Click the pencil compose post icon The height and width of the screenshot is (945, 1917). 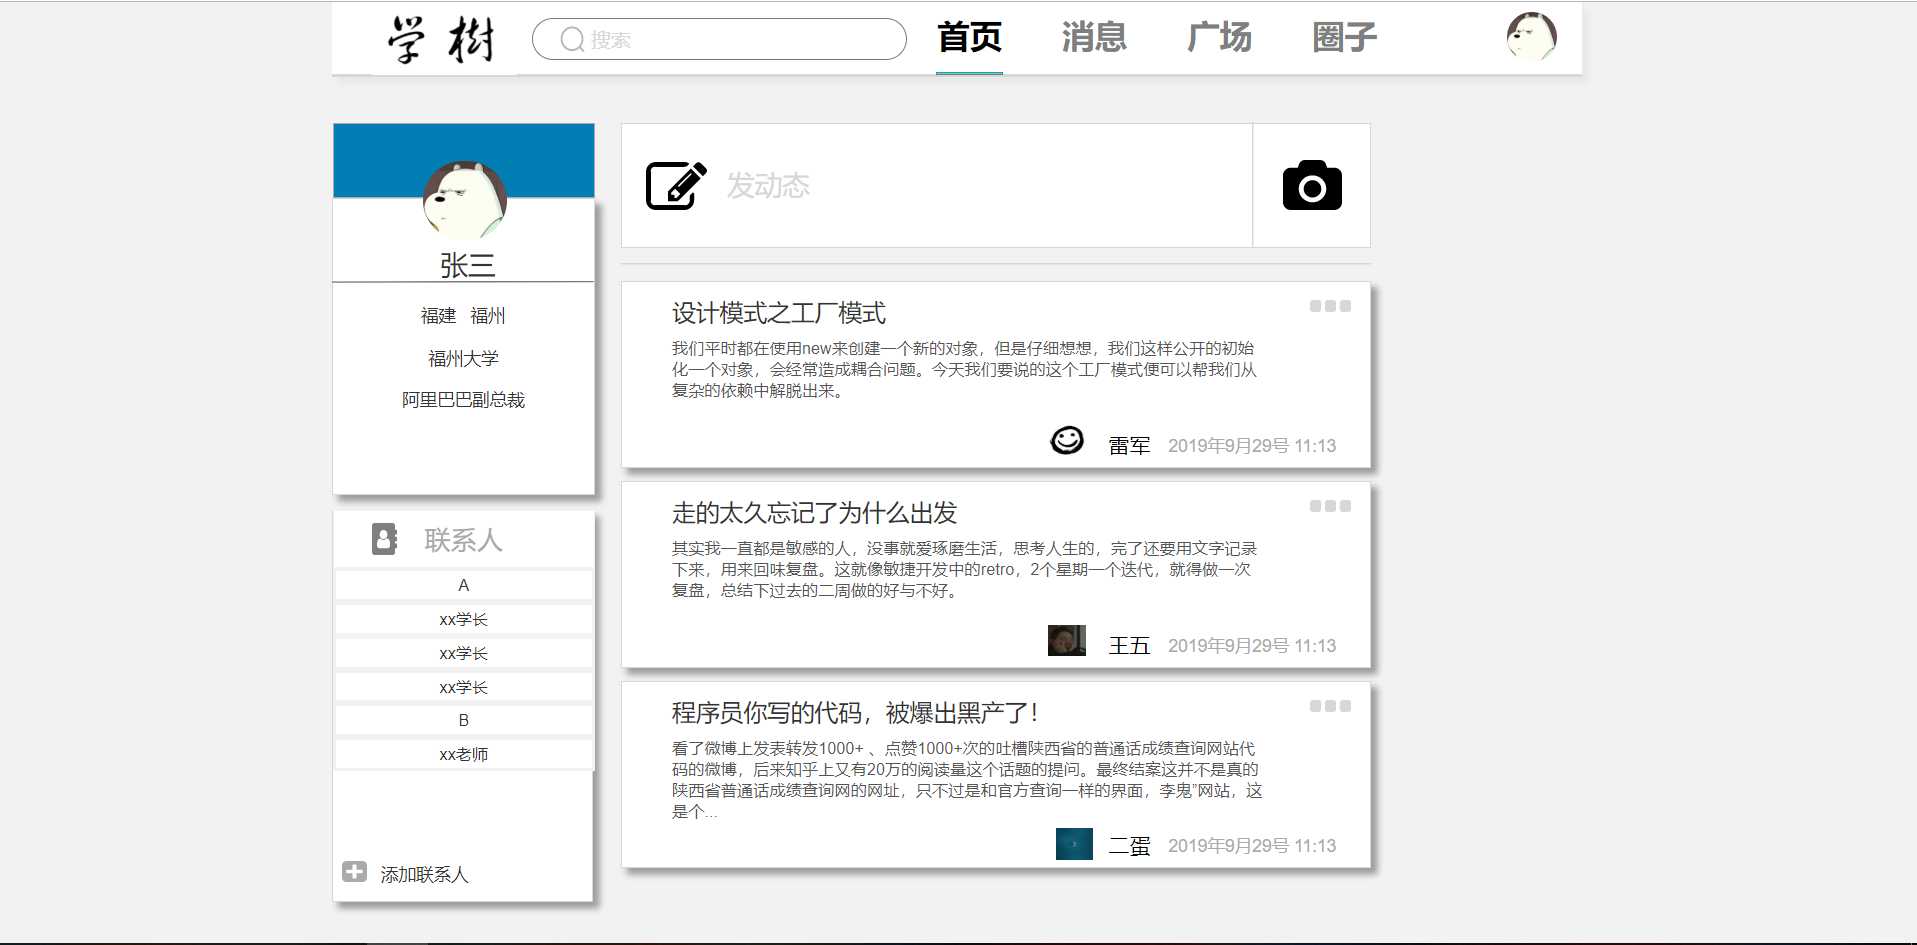(x=676, y=185)
